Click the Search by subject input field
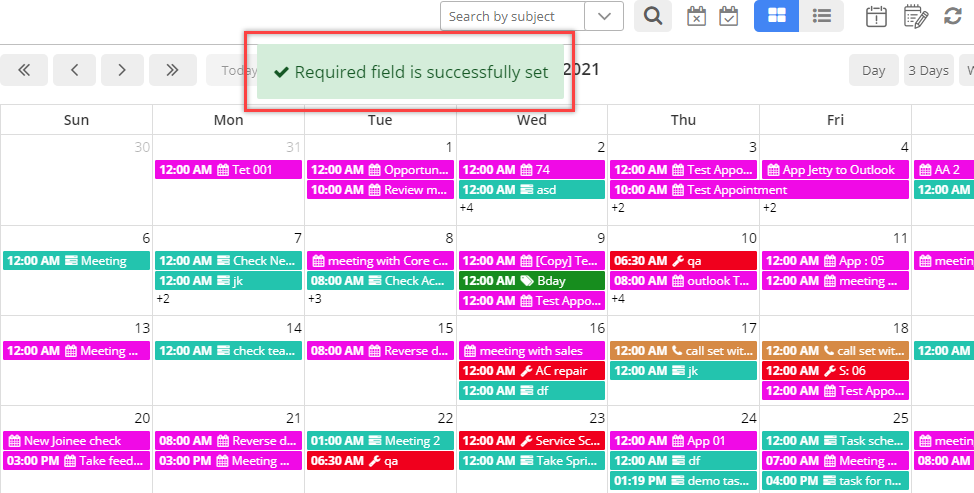974x493 pixels. click(x=512, y=17)
